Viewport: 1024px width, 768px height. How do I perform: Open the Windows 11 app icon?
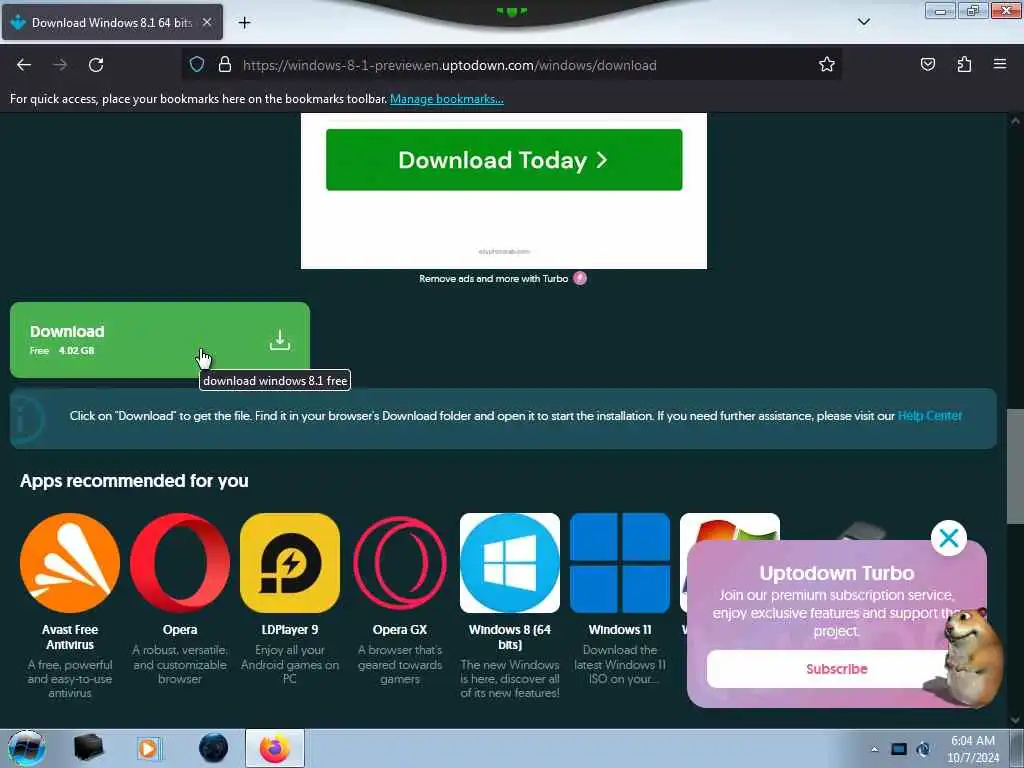pos(620,563)
